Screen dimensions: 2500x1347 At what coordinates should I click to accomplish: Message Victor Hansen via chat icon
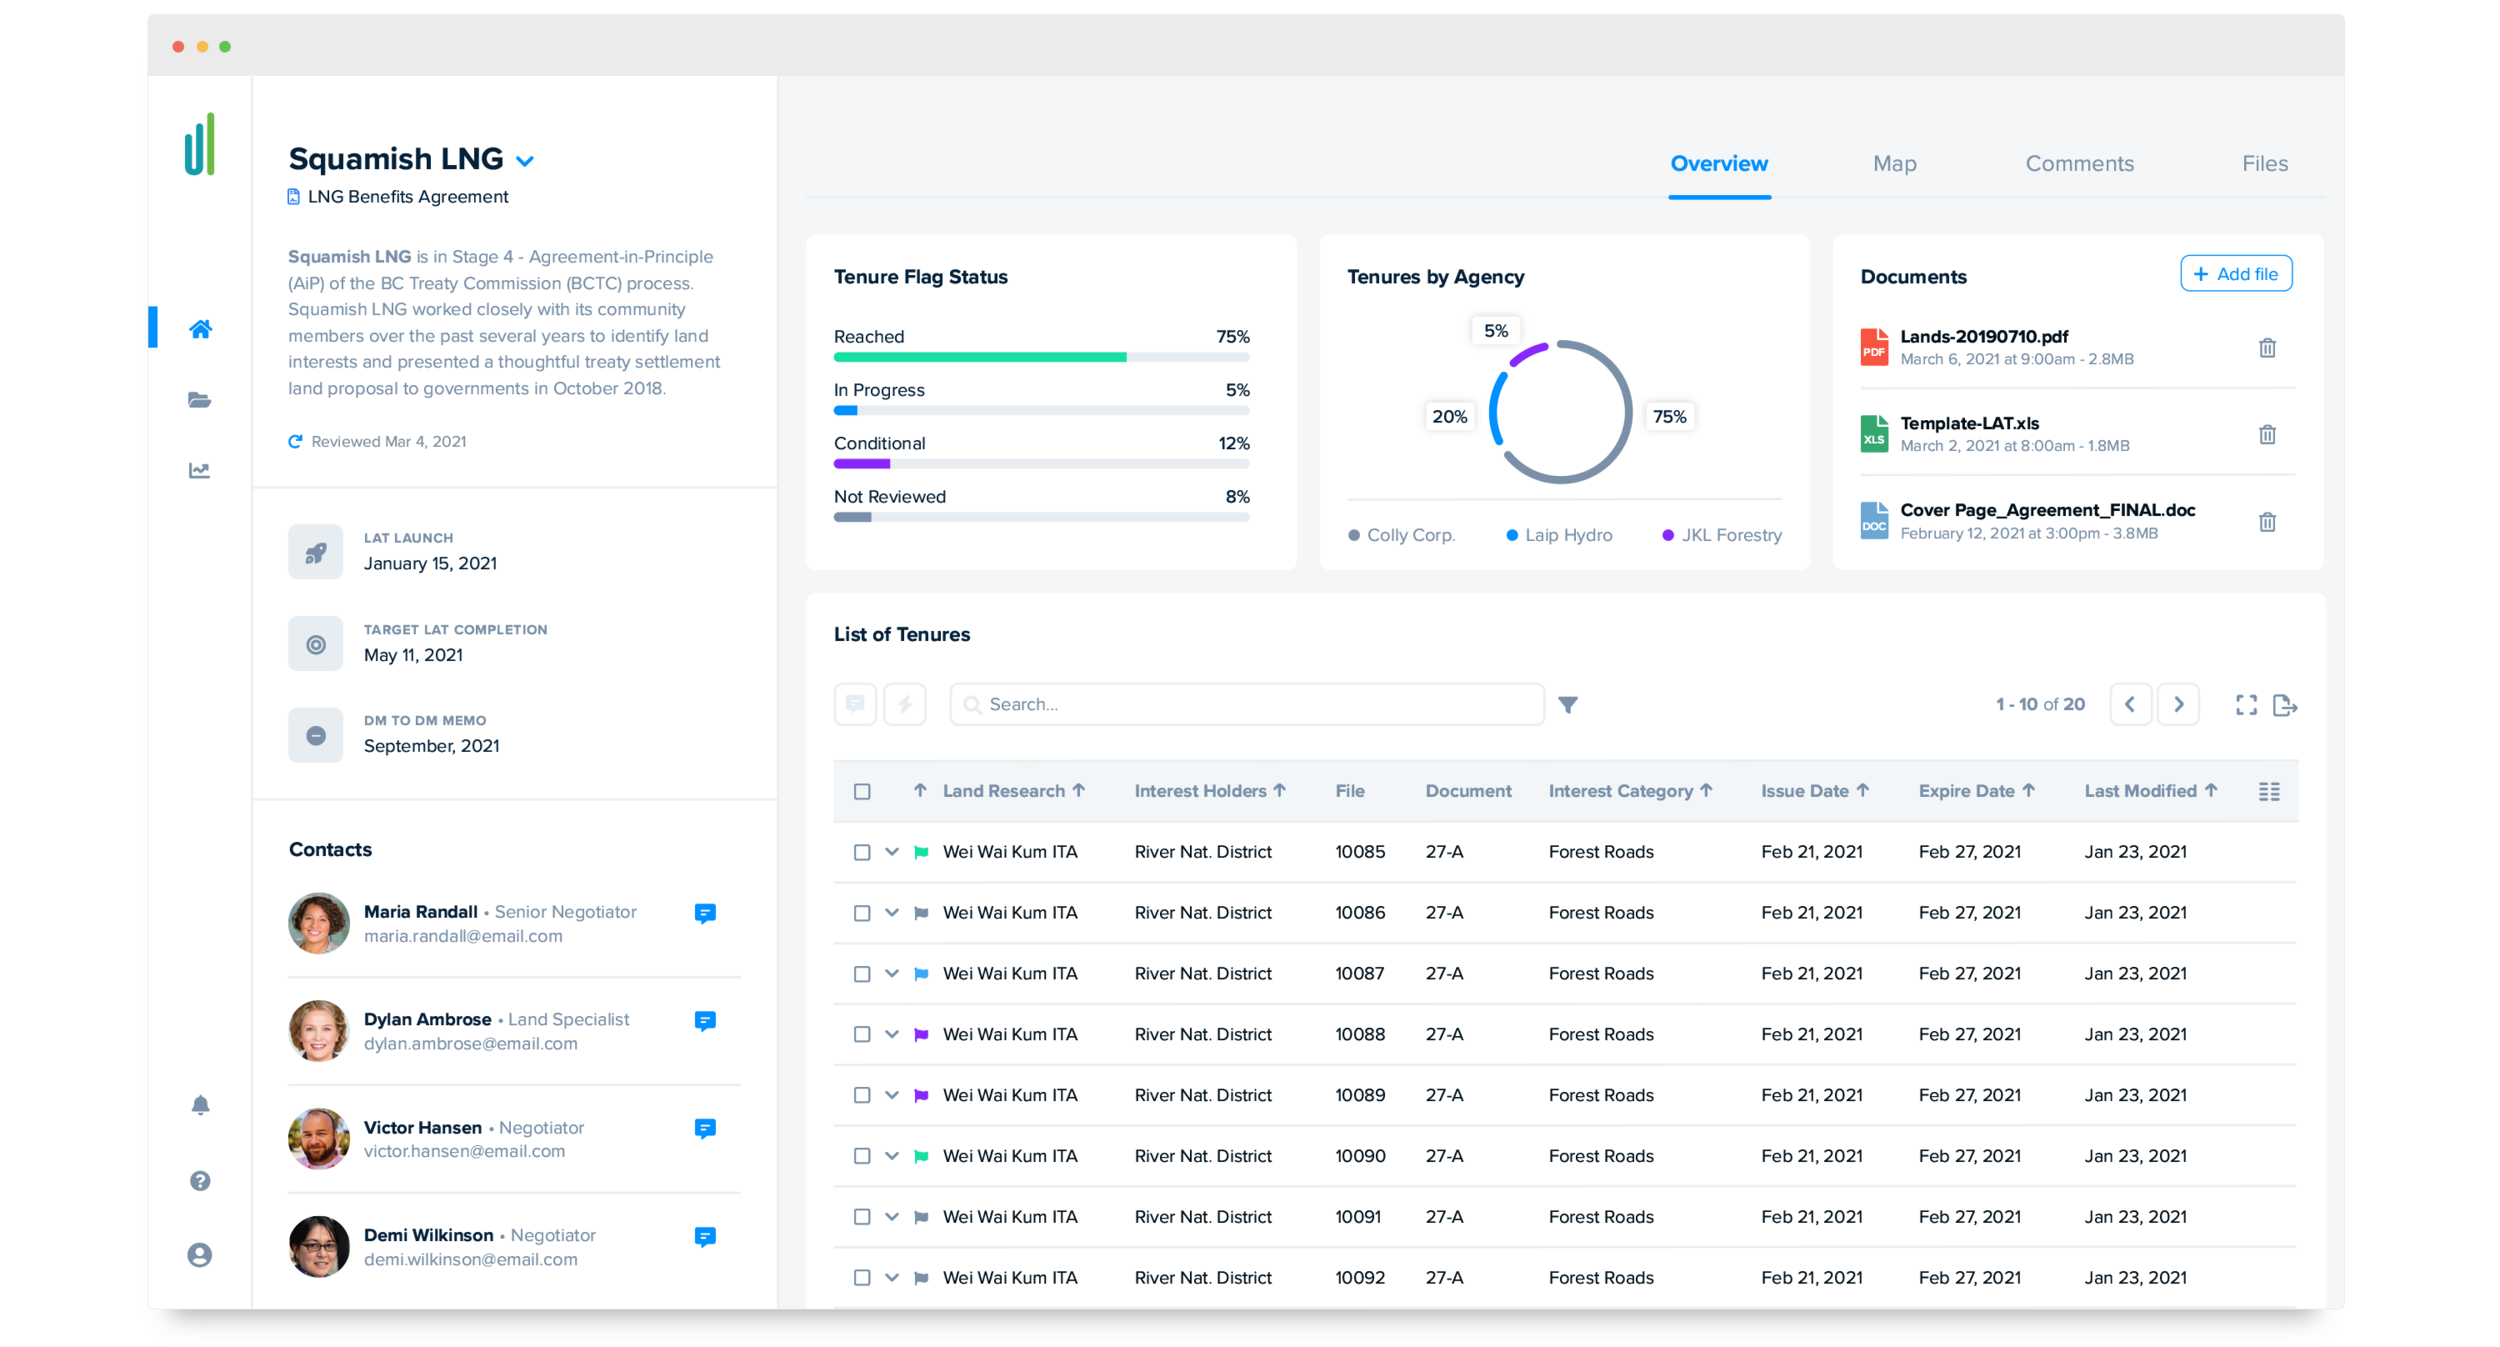705,1128
